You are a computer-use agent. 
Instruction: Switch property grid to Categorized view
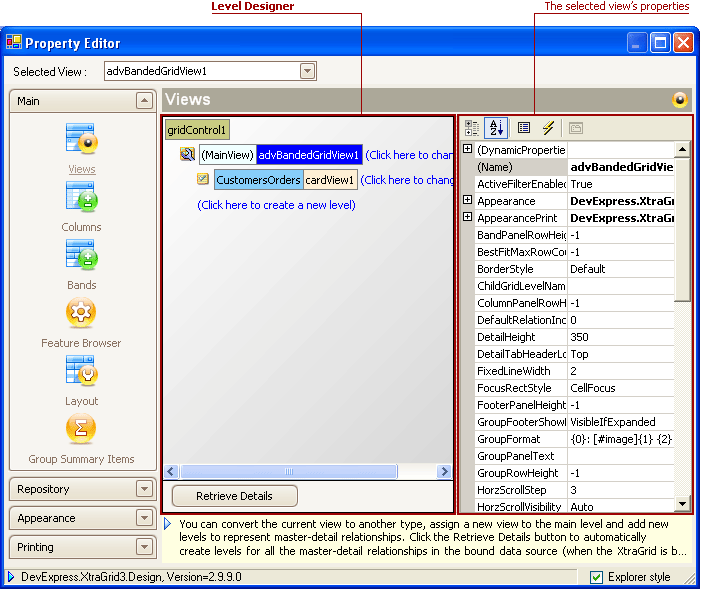click(x=472, y=128)
